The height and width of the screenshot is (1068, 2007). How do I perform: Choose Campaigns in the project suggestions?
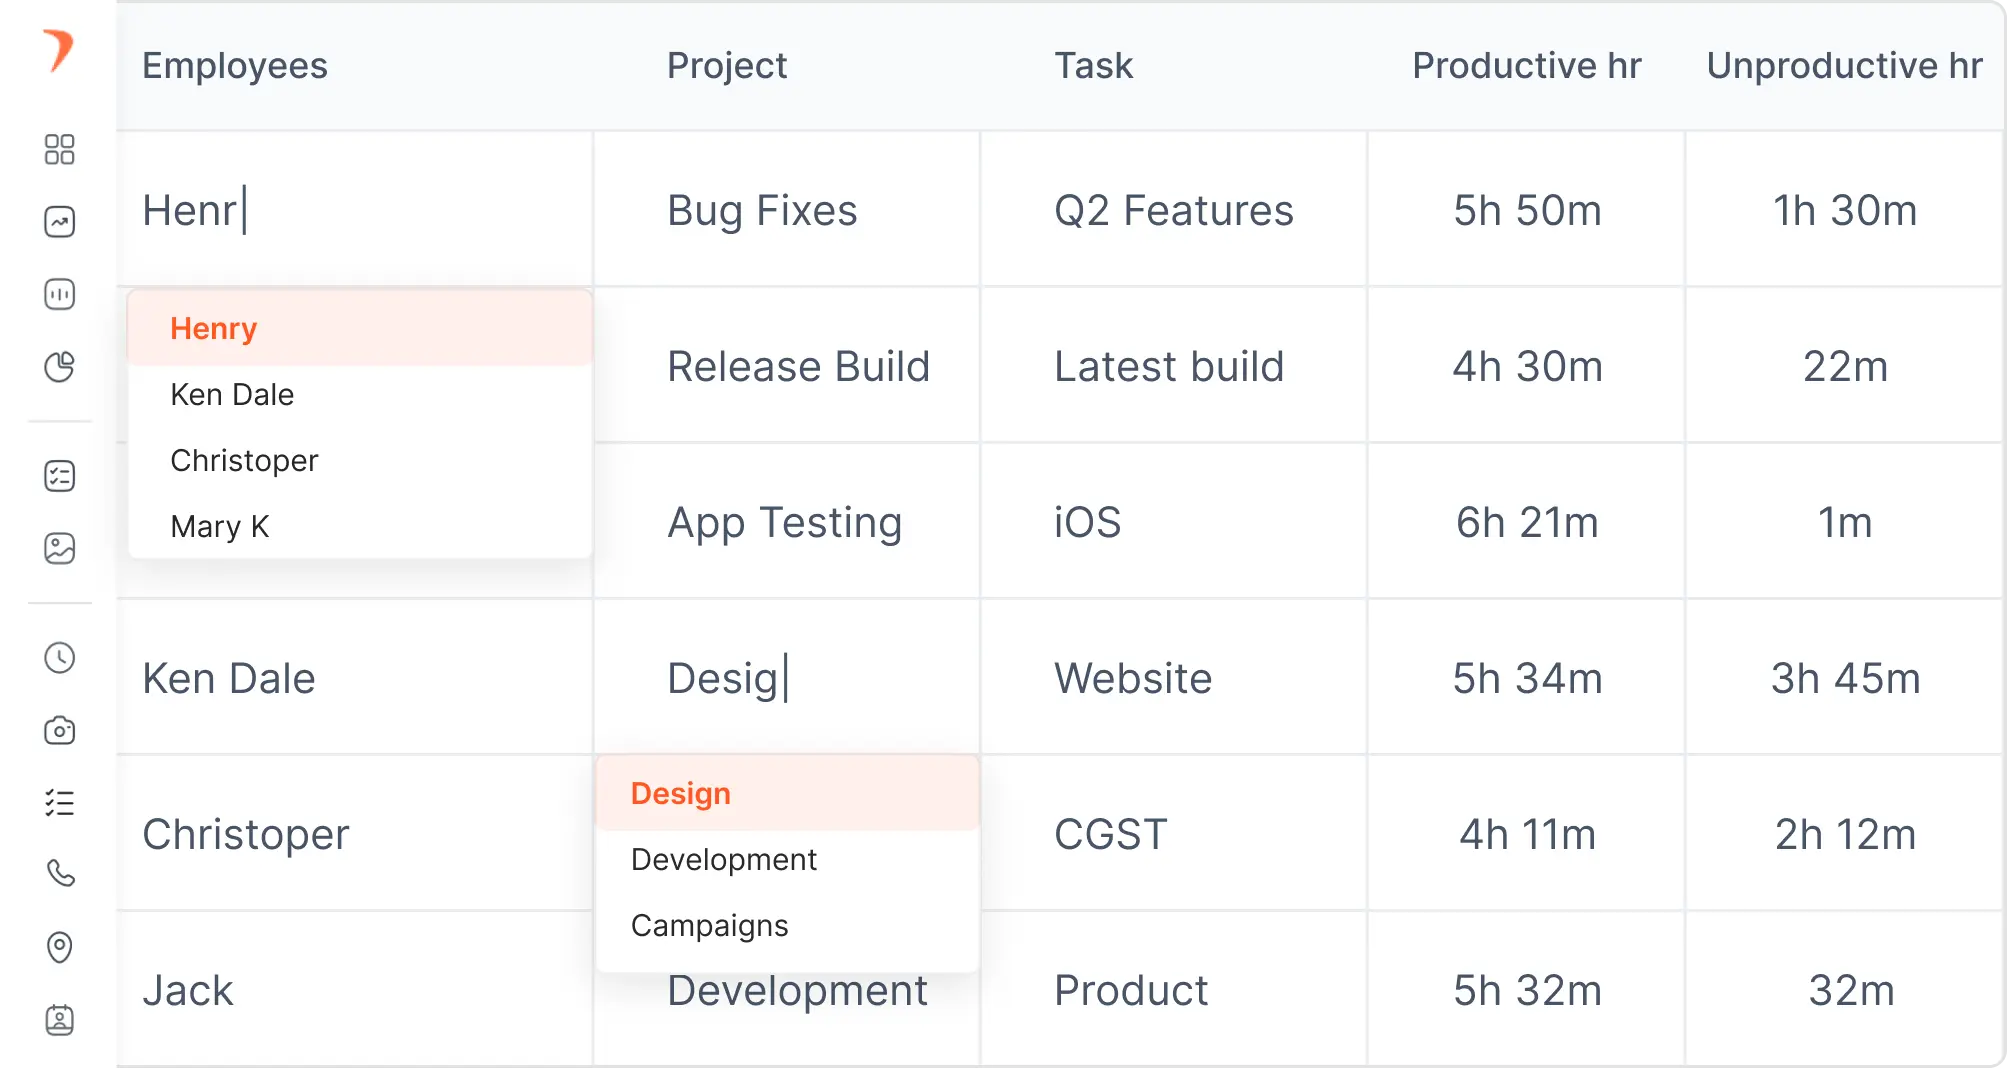(x=788, y=925)
